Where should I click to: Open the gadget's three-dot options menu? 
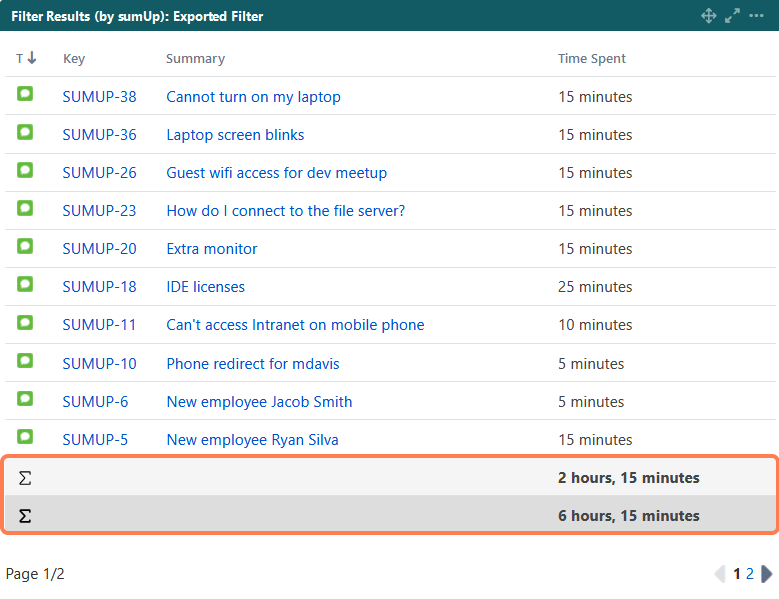(x=757, y=16)
